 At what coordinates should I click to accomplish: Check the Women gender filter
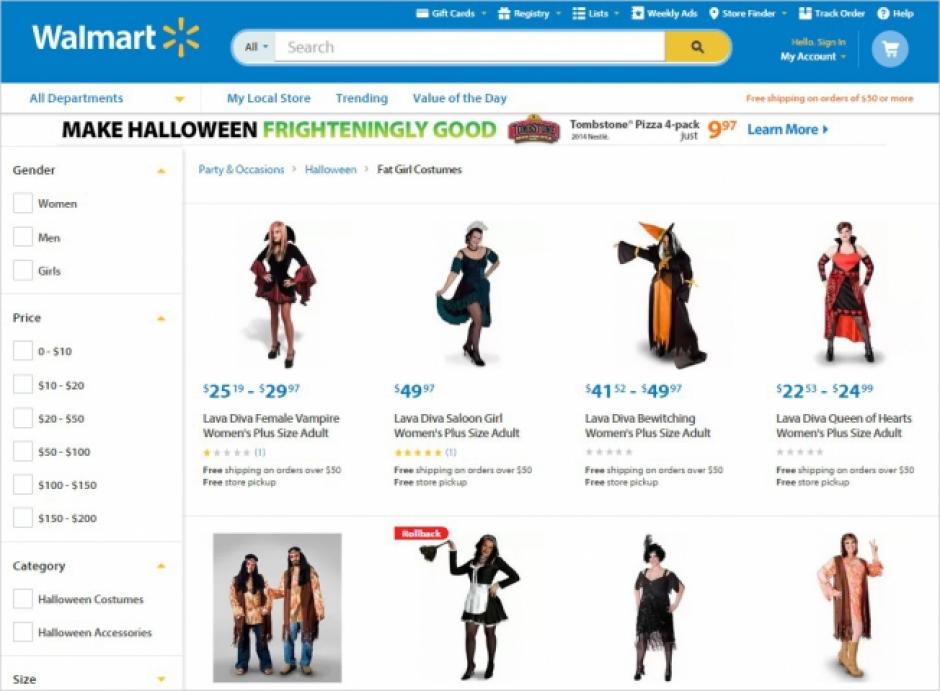click(x=23, y=203)
